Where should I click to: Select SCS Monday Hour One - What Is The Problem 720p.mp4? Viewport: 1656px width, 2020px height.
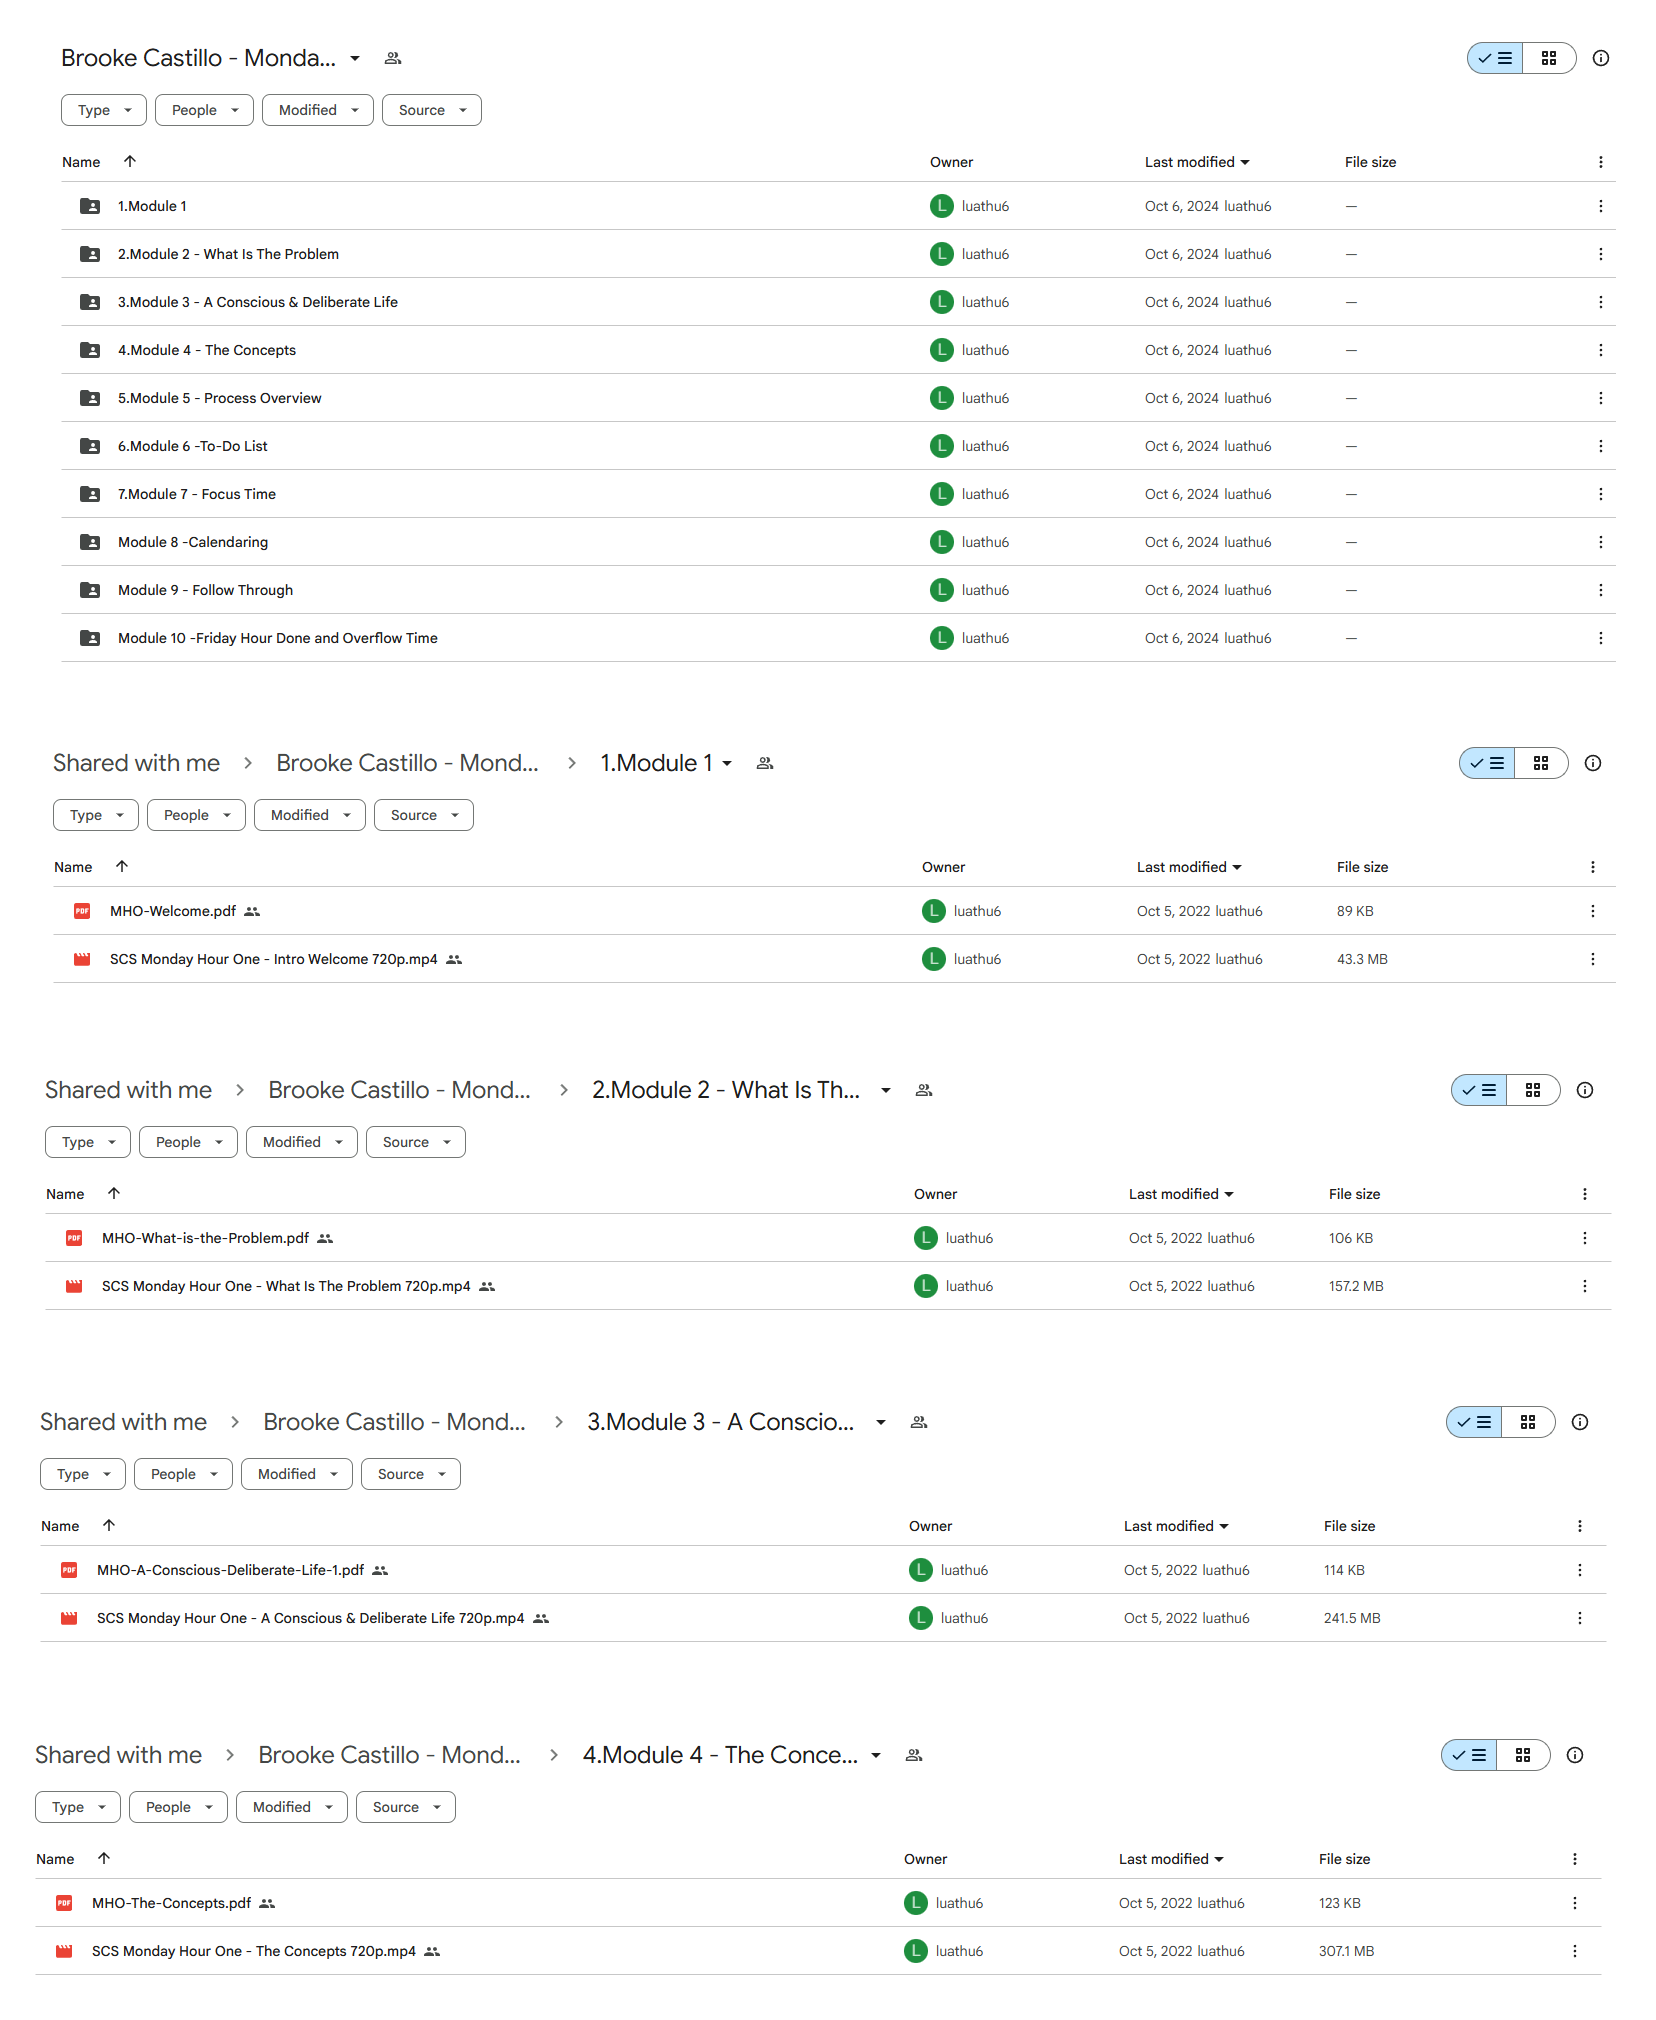pyautogui.click(x=286, y=1286)
